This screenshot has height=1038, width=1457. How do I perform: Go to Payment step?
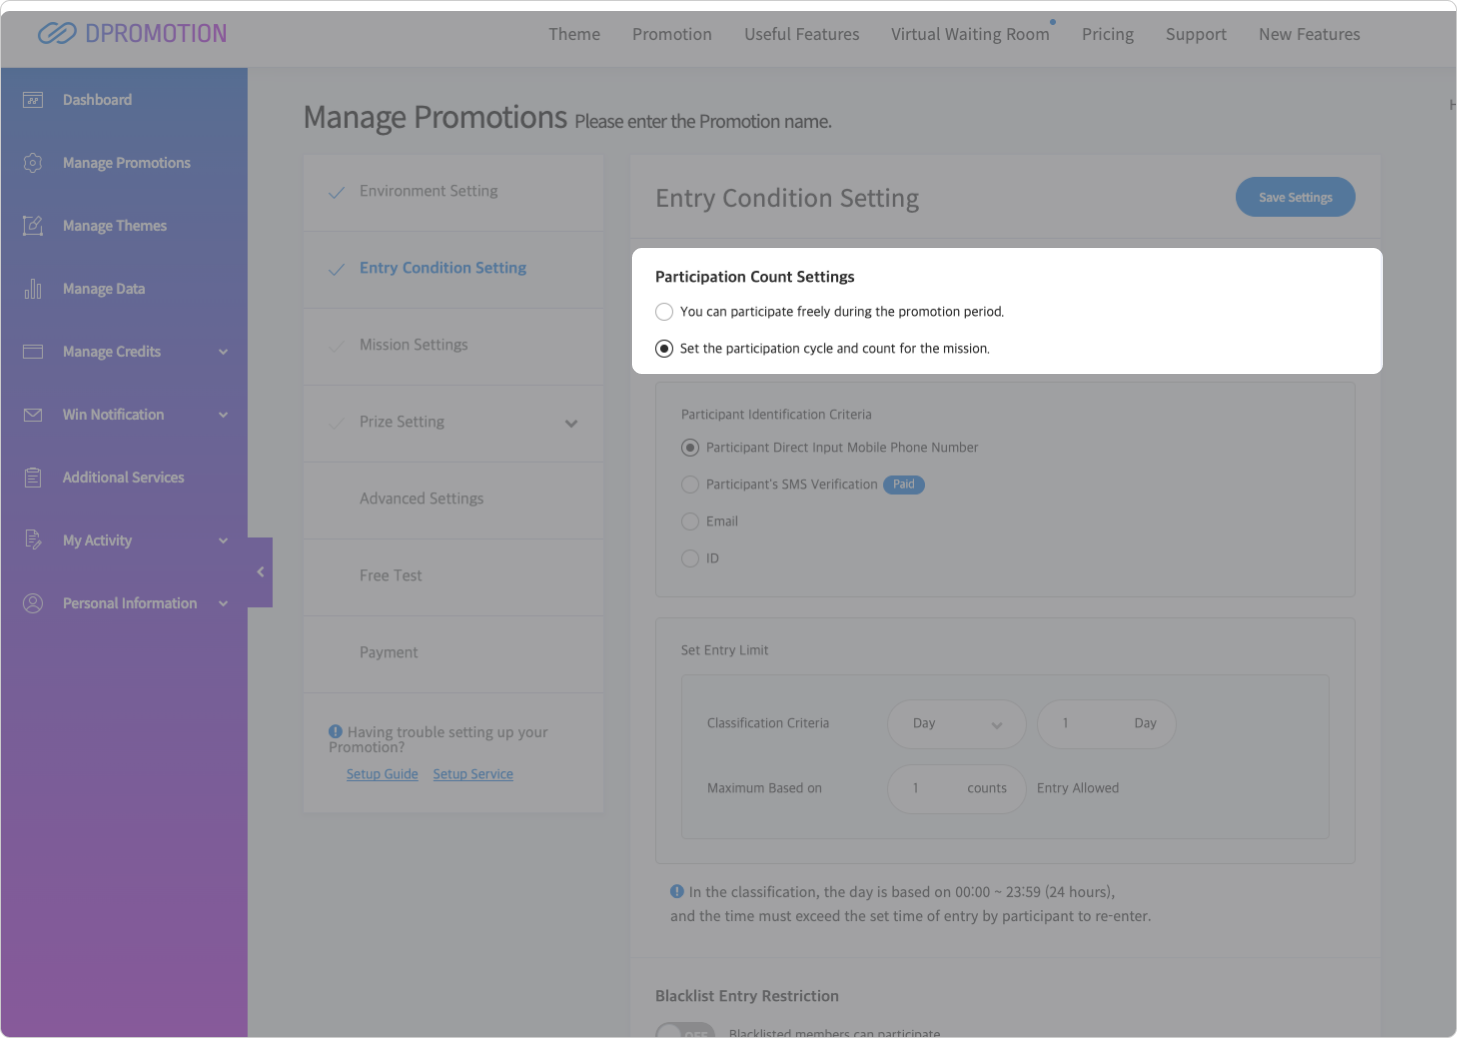(x=454, y=654)
